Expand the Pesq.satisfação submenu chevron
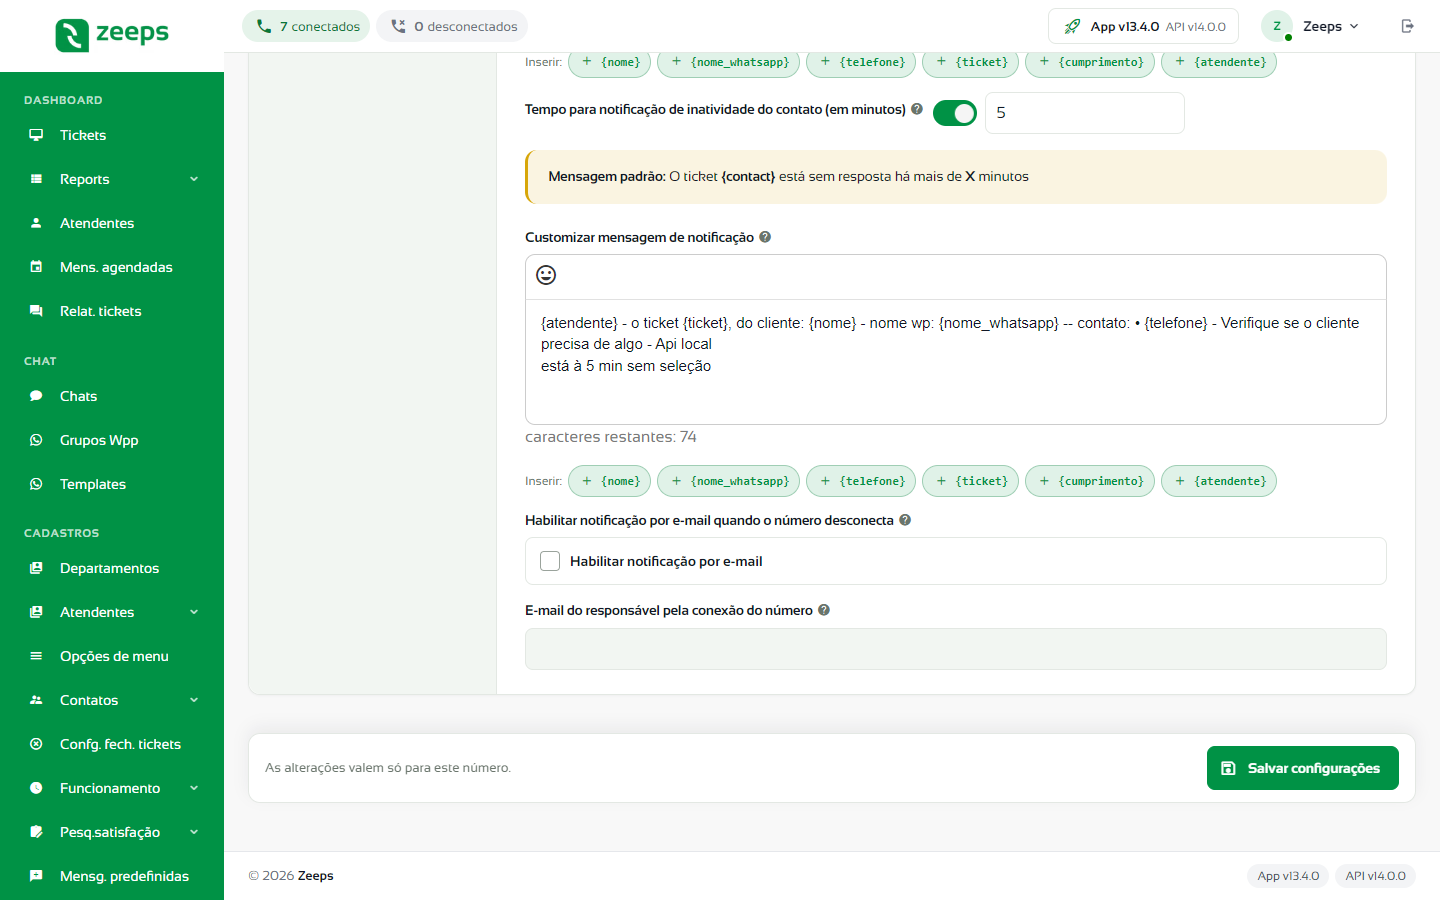This screenshot has width=1440, height=900. pos(194,832)
